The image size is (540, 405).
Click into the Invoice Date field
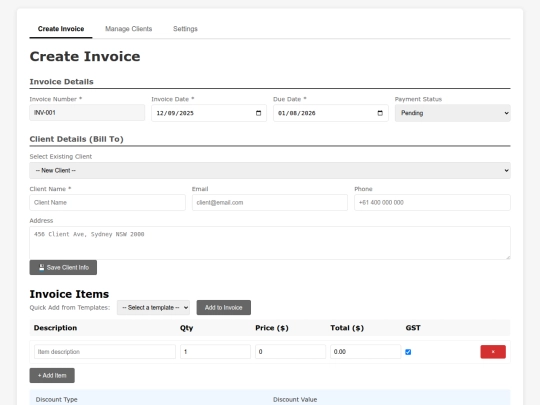coord(209,113)
